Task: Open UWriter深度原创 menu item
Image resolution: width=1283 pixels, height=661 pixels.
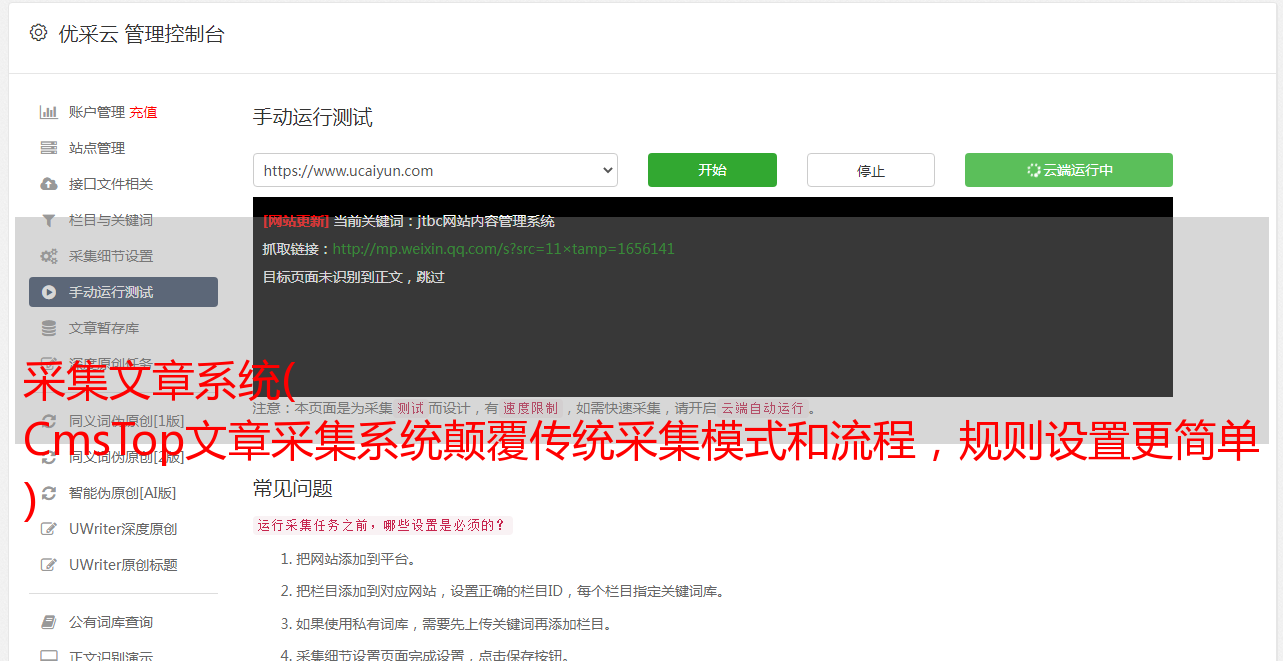Action: click(123, 529)
